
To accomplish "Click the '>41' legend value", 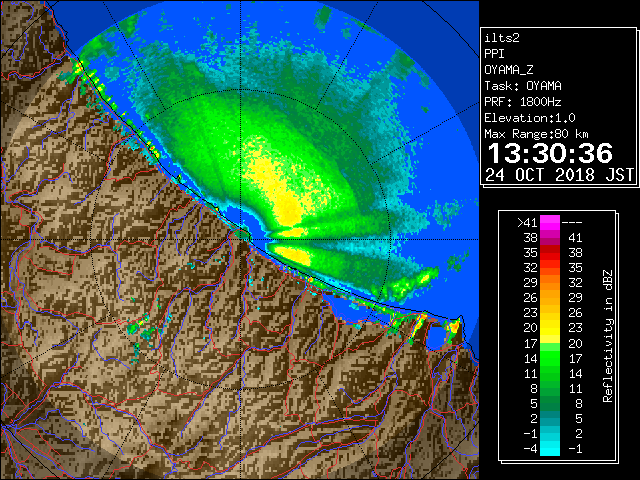I will 527,223.
